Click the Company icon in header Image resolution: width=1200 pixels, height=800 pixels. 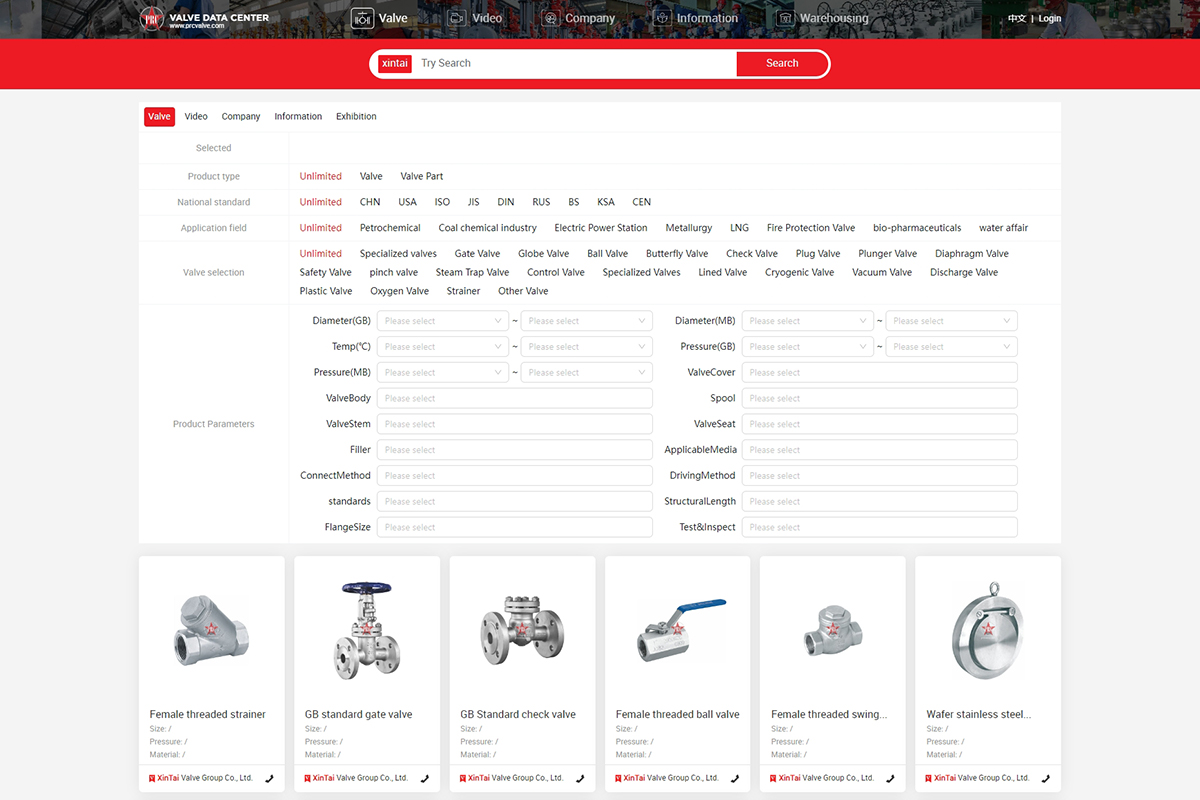[550, 18]
